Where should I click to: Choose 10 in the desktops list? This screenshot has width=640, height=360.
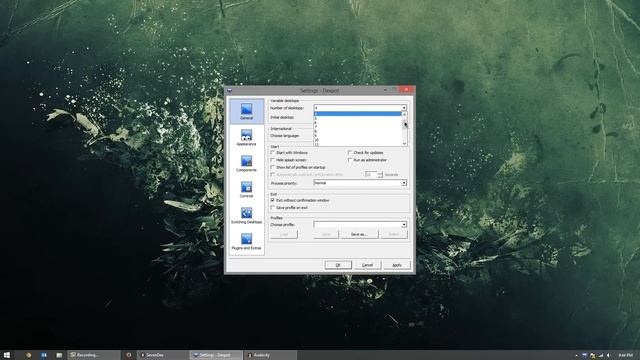358,140
